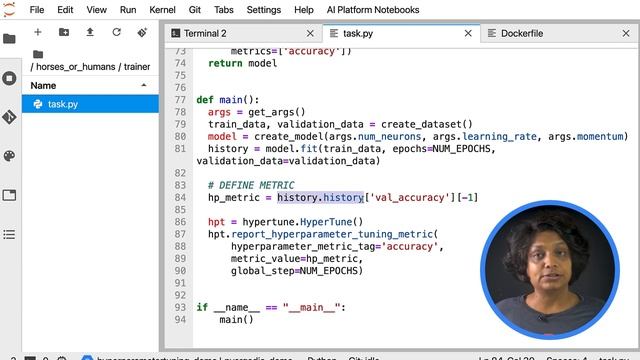Click 'create_dataset()' on line 79
This screenshot has height=360, width=640.
(427, 124)
